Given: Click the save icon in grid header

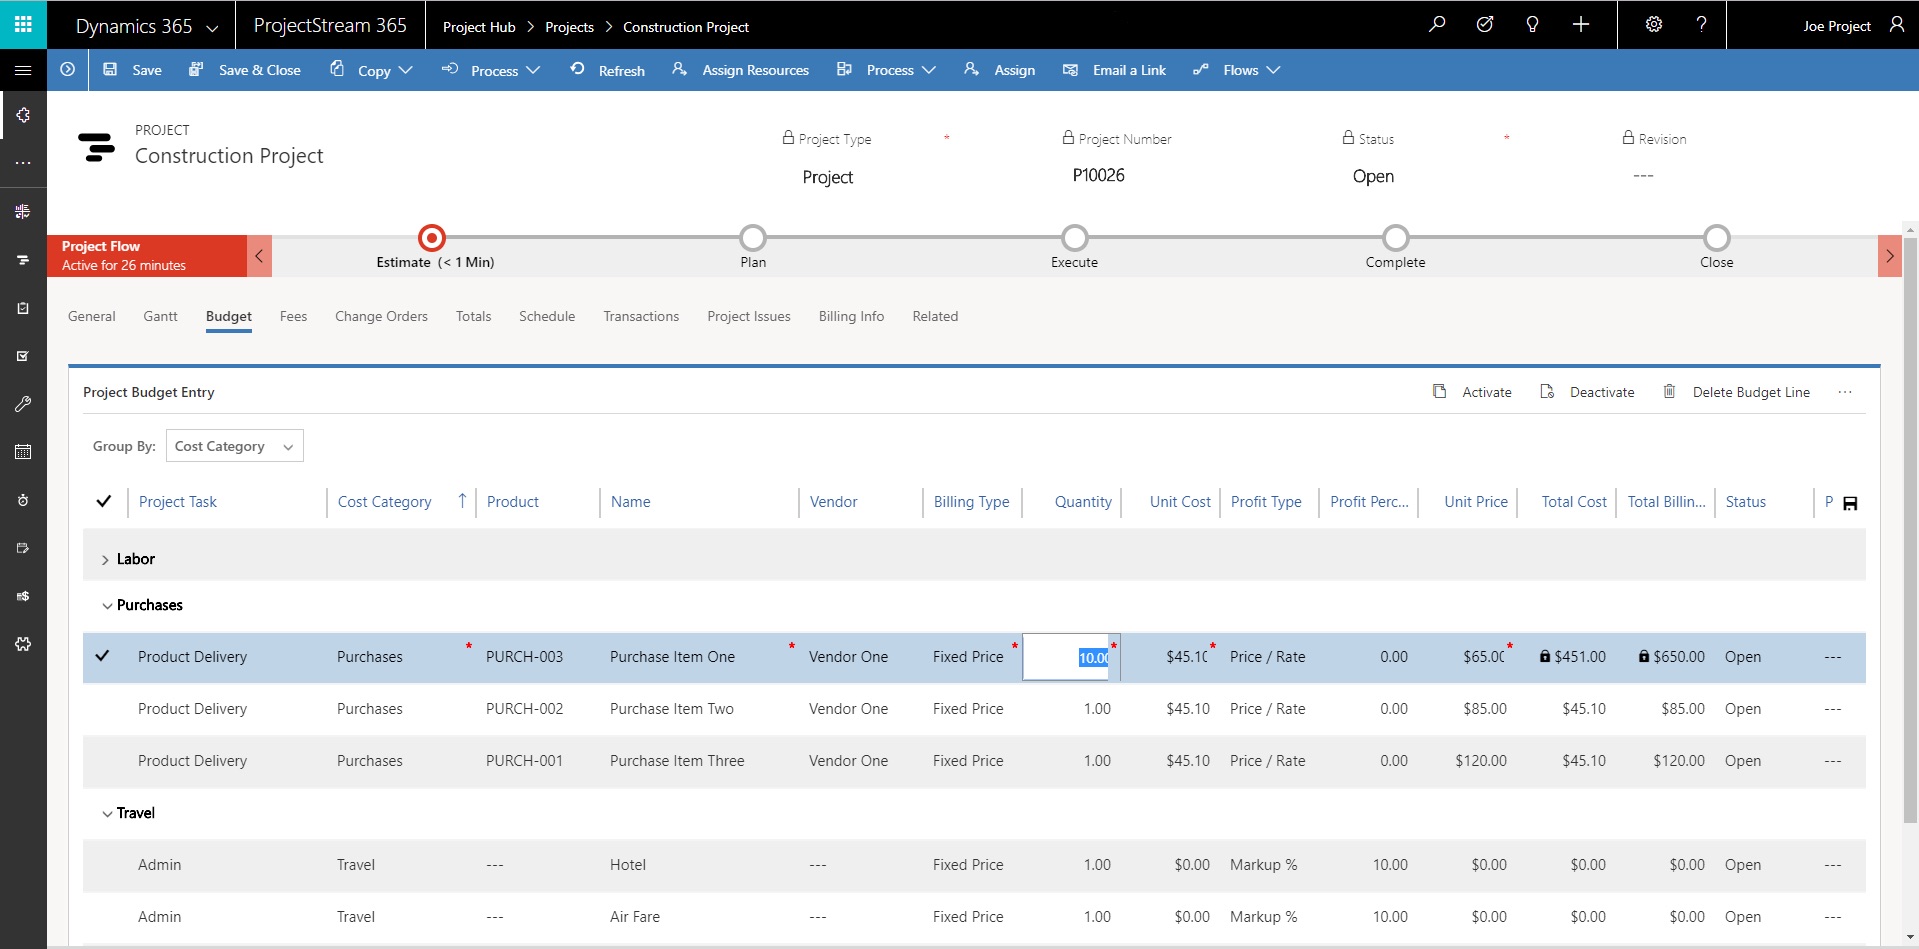Looking at the screenshot, I should [1850, 503].
